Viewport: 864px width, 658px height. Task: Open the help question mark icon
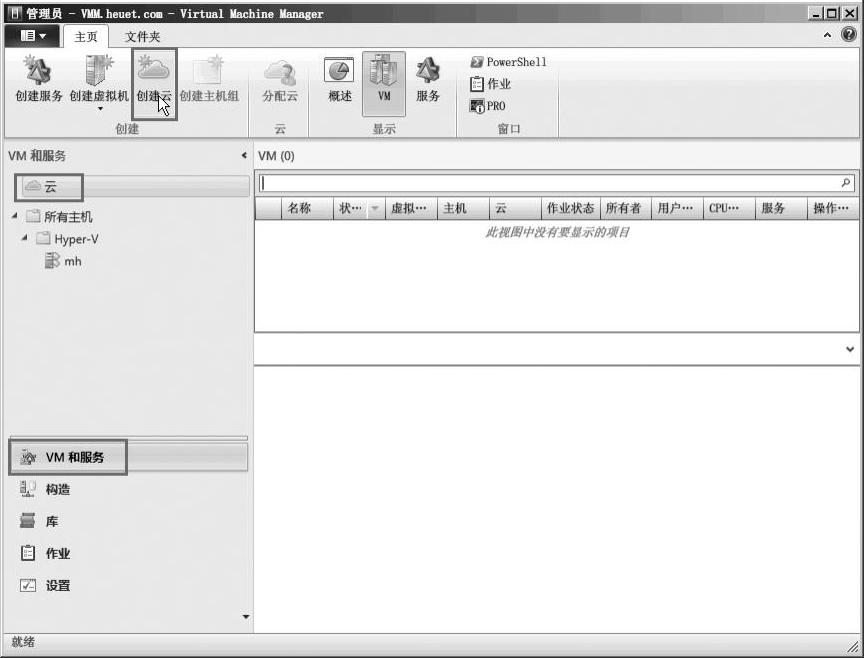click(x=849, y=35)
